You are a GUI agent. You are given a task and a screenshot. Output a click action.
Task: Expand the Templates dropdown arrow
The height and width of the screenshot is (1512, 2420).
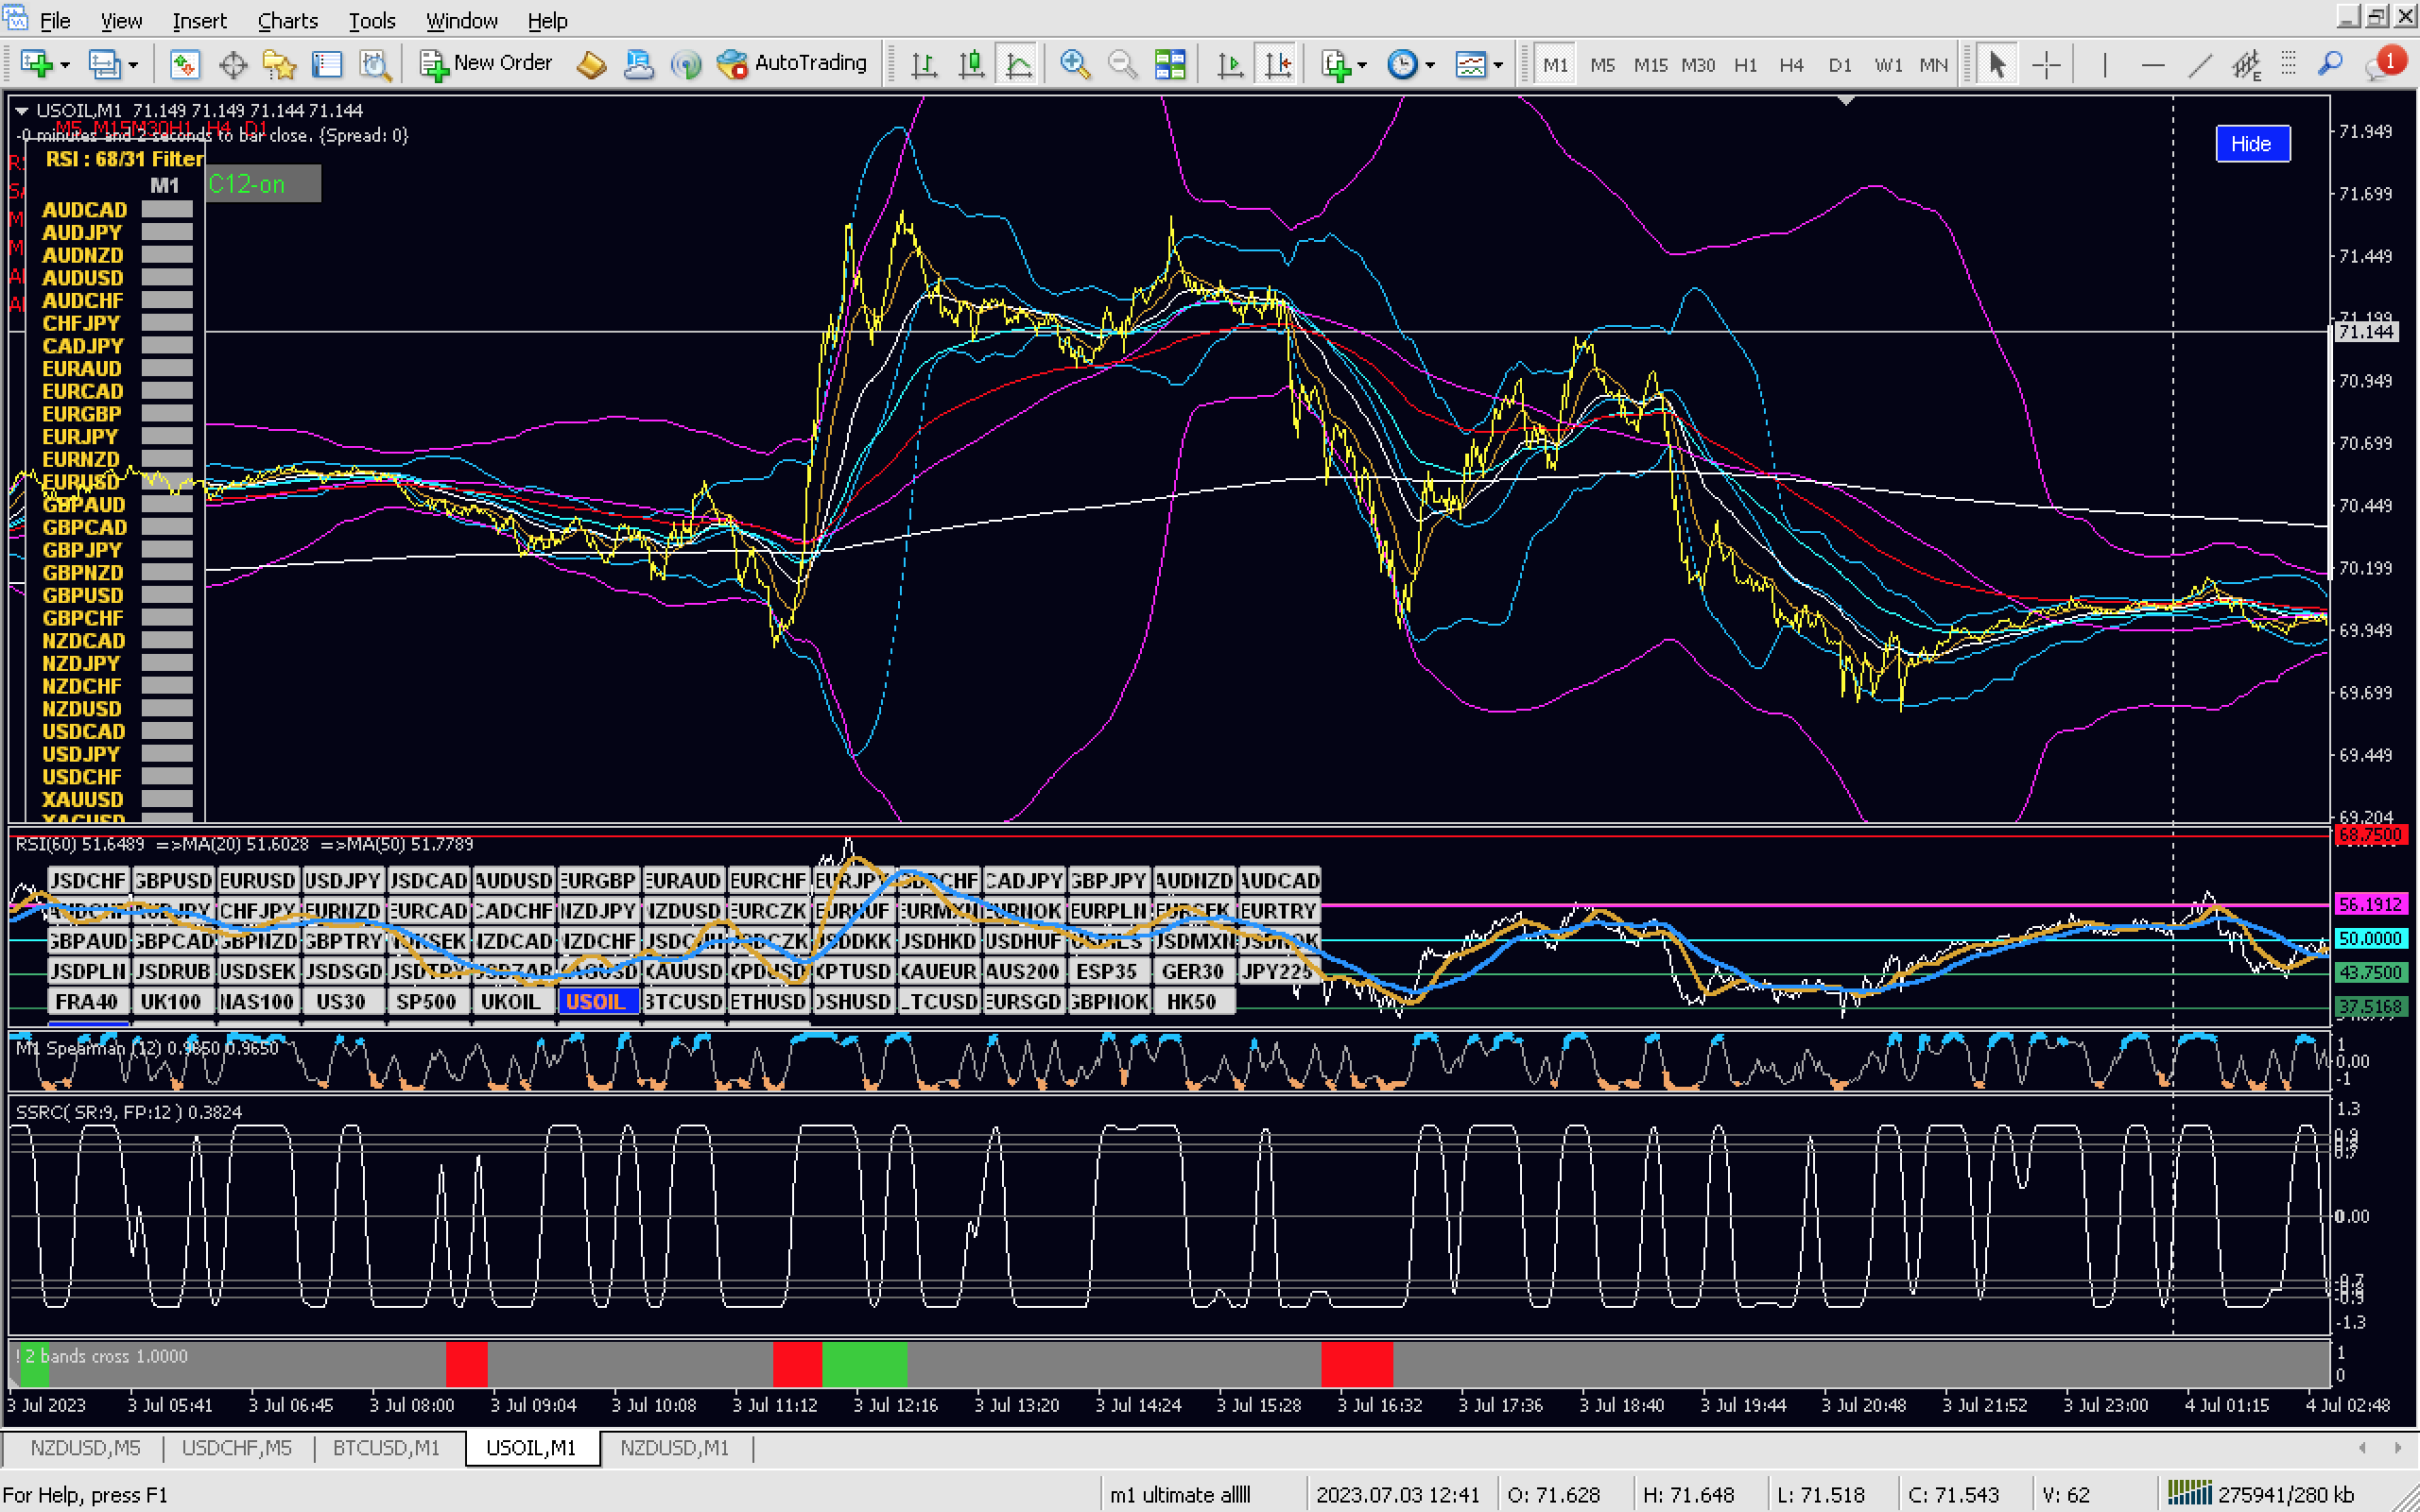tap(1498, 65)
